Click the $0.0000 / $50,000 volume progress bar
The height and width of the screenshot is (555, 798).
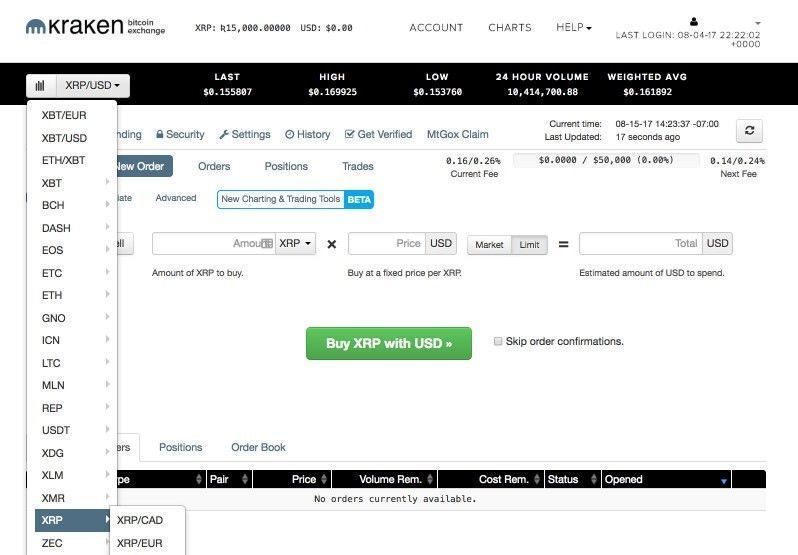(606, 160)
